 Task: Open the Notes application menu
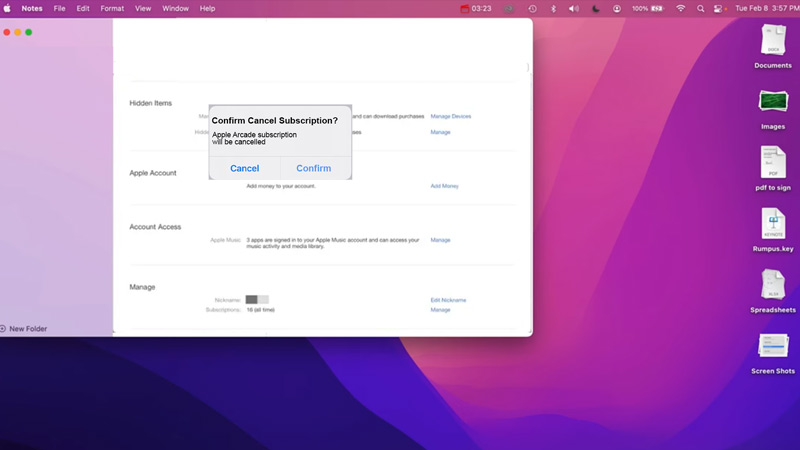pos(32,9)
